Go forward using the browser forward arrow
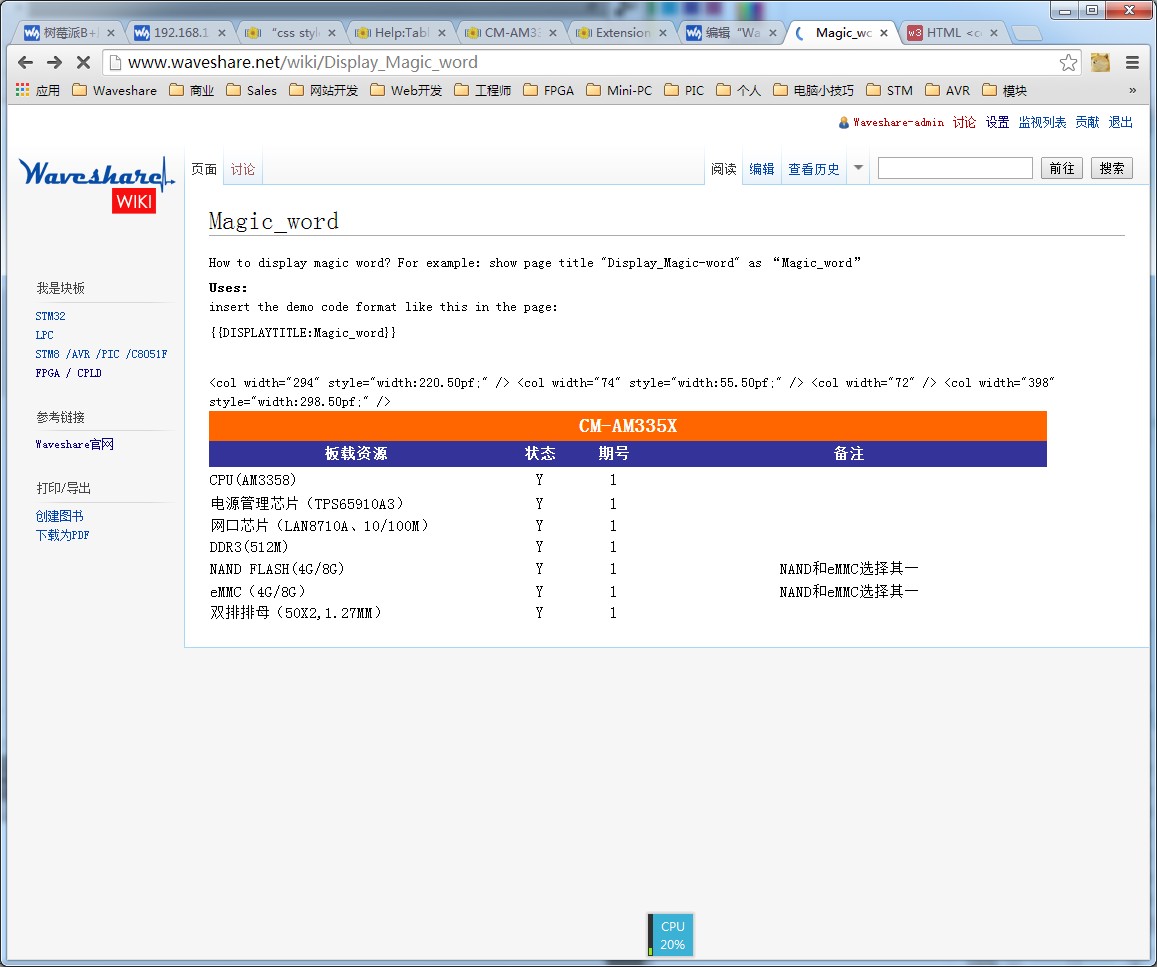This screenshot has height=967, width=1157. tap(55, 63)
